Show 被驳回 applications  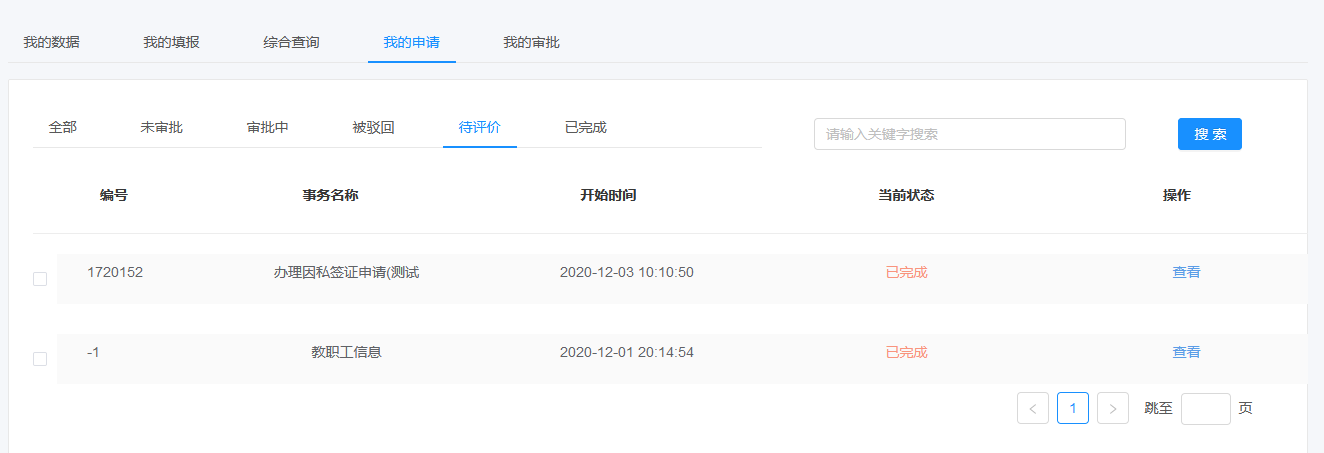pos(374,127)
